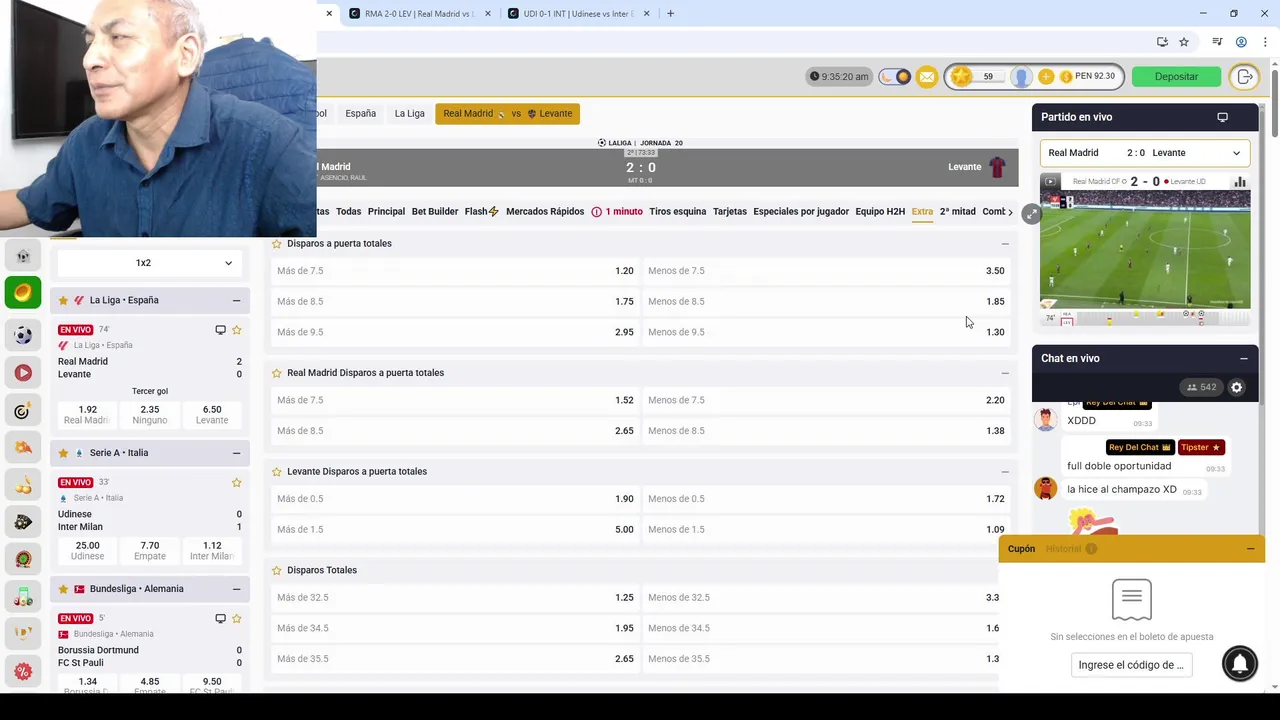This screenshot has height=720, width=1280.
Task: Click the percent promotions sidebar icon
Action: pyautogui.click(x=23, y=671)
